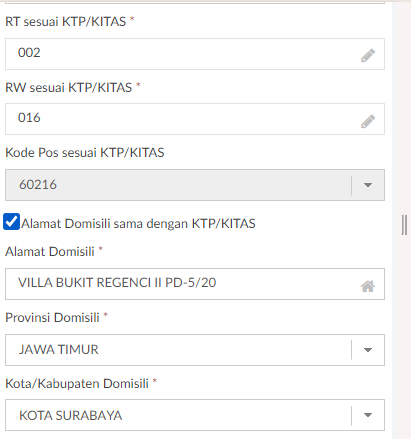
Task: Uncheck Alamat Domisili sama dengan KTP/KITAS checkbox
Action: (x=11, y=222)
